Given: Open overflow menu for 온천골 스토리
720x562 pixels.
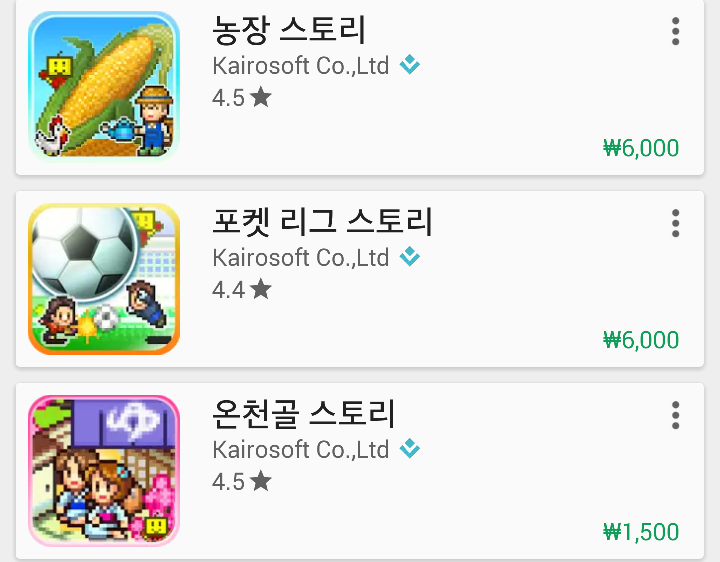Looking at the screenshot, I should point(675,415).
